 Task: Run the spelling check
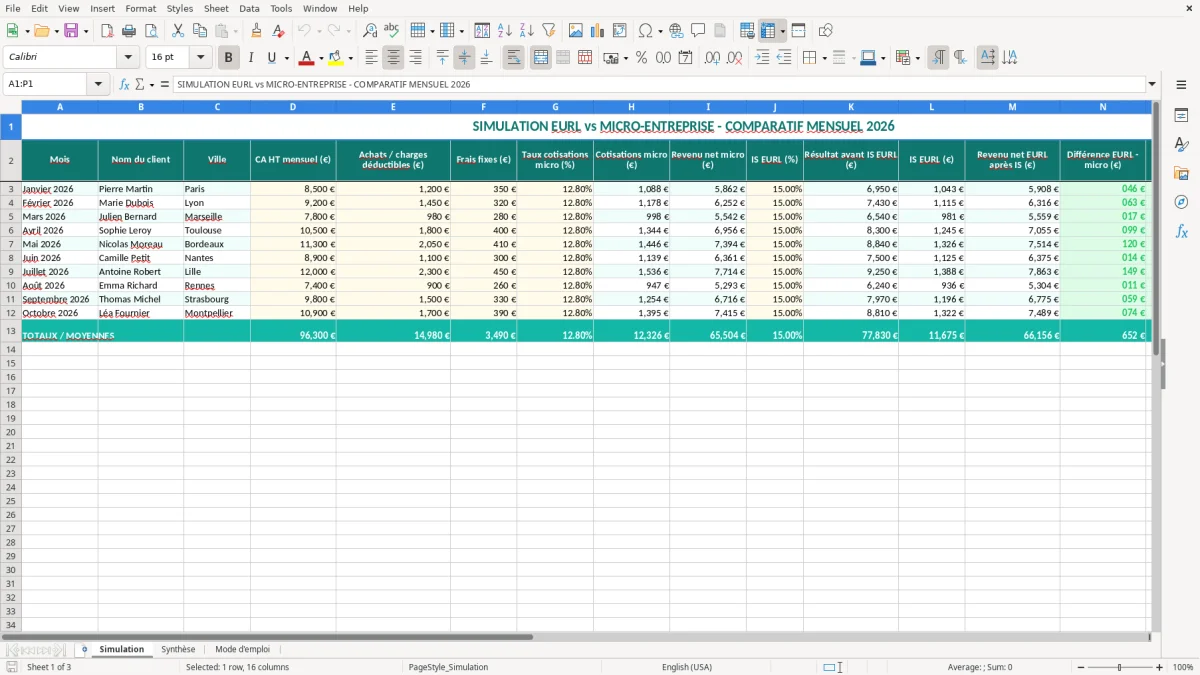coord(392,31)
